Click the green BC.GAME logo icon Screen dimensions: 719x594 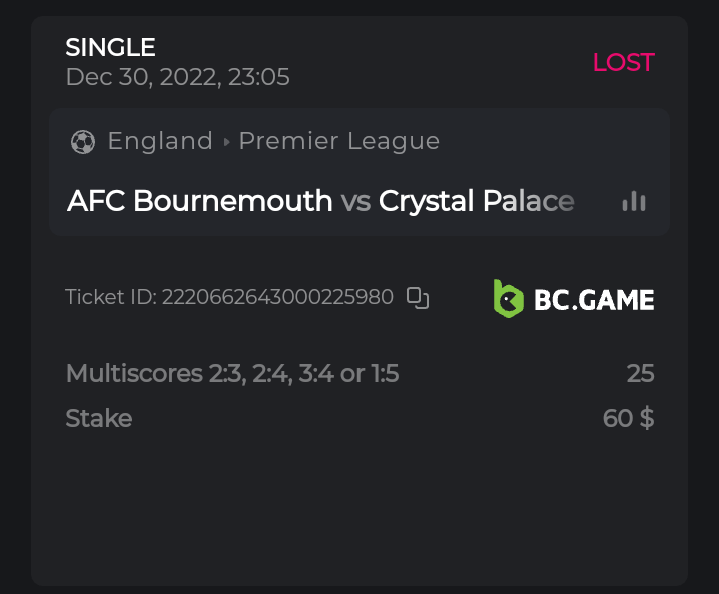tap(508, 298)
